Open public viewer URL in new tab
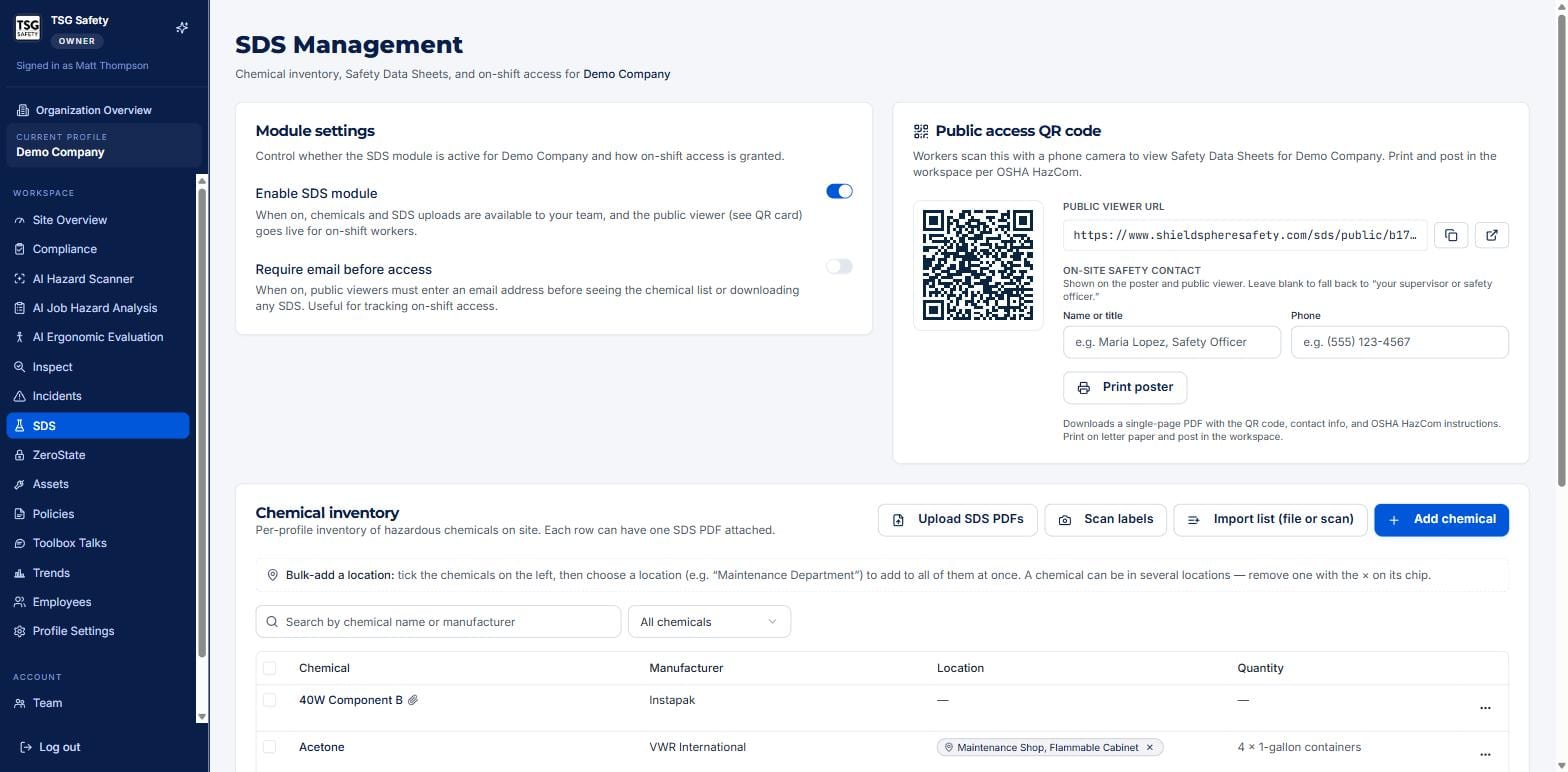This screenshot has height=772, width=1568. click(x=1492, y=235)
